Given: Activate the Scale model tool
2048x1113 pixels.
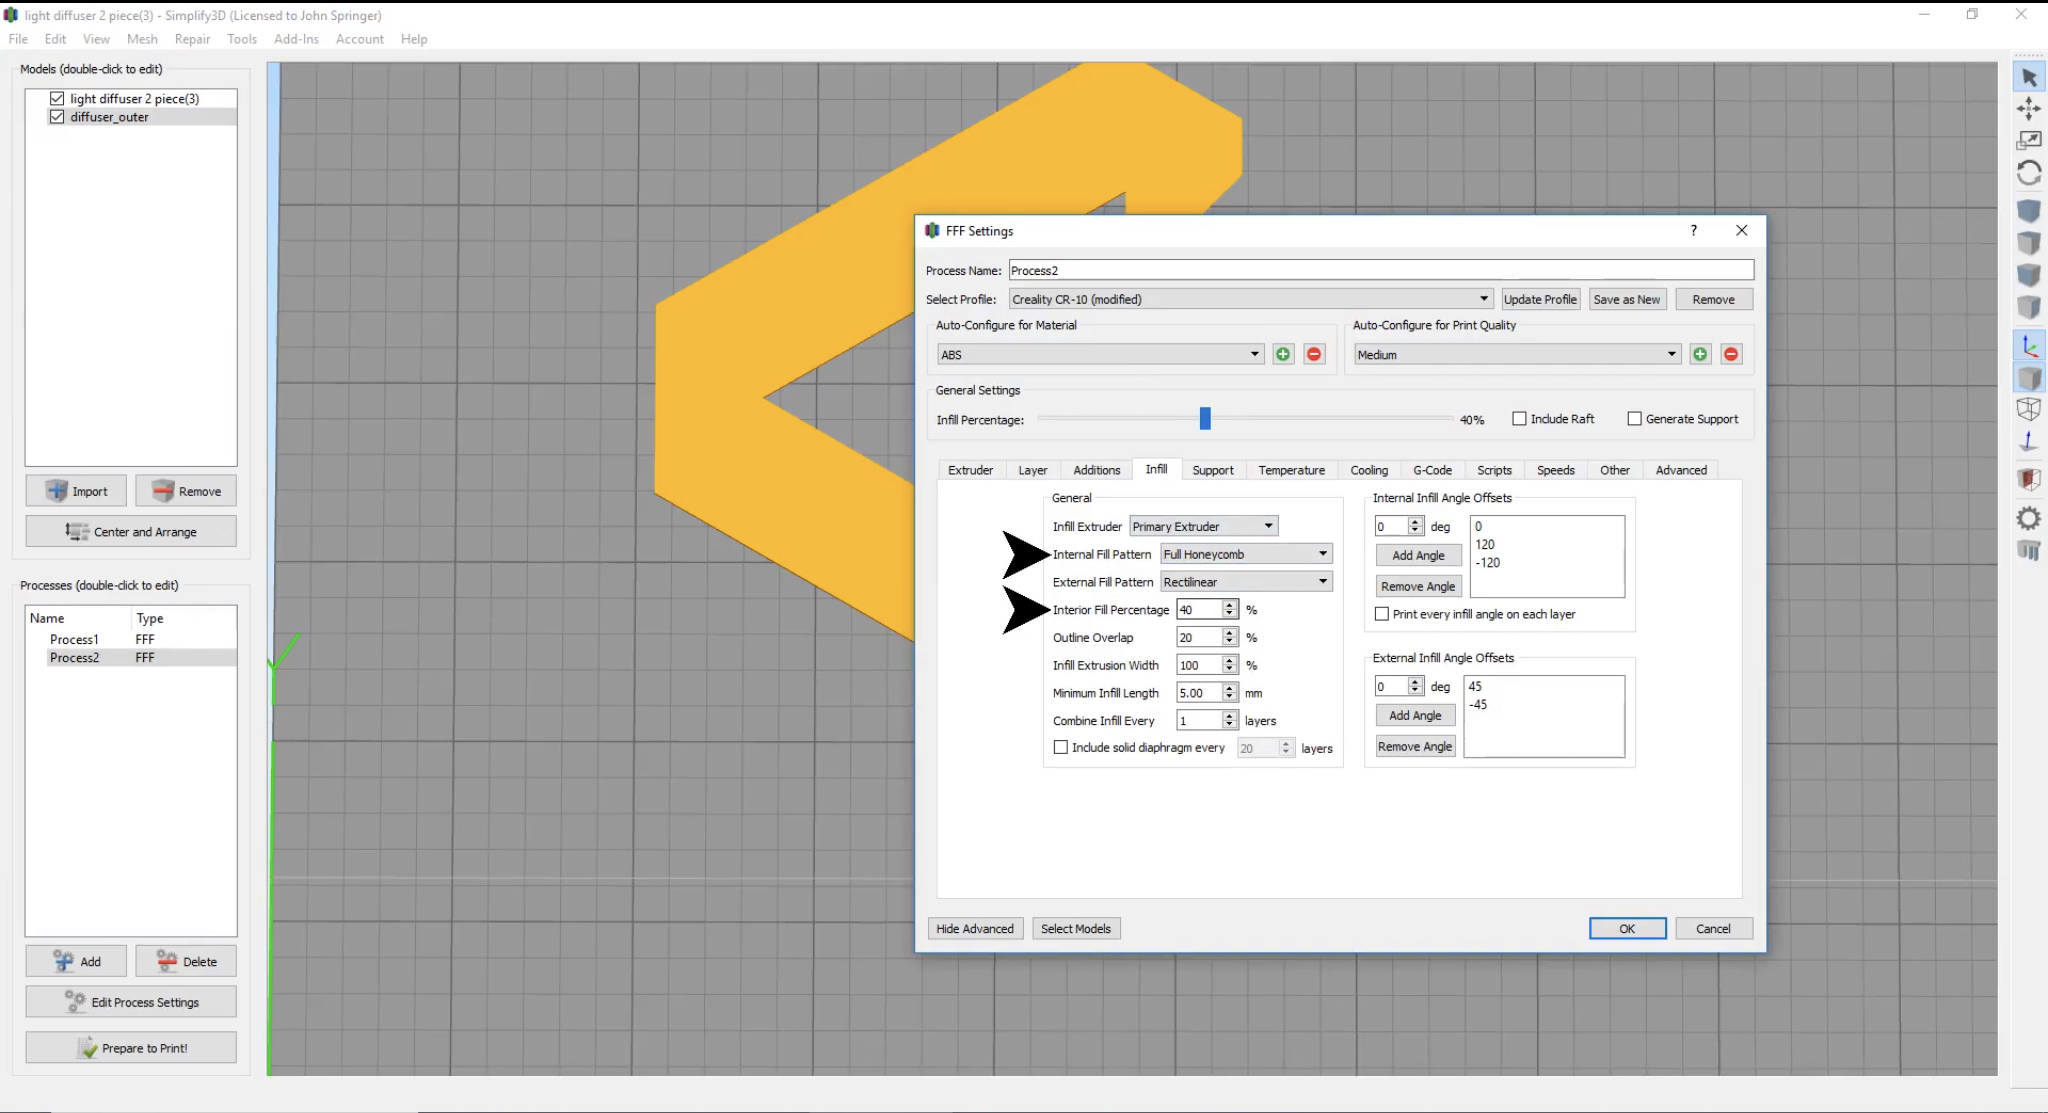Looking at the screenshot, I should (x=2028, y=141).
